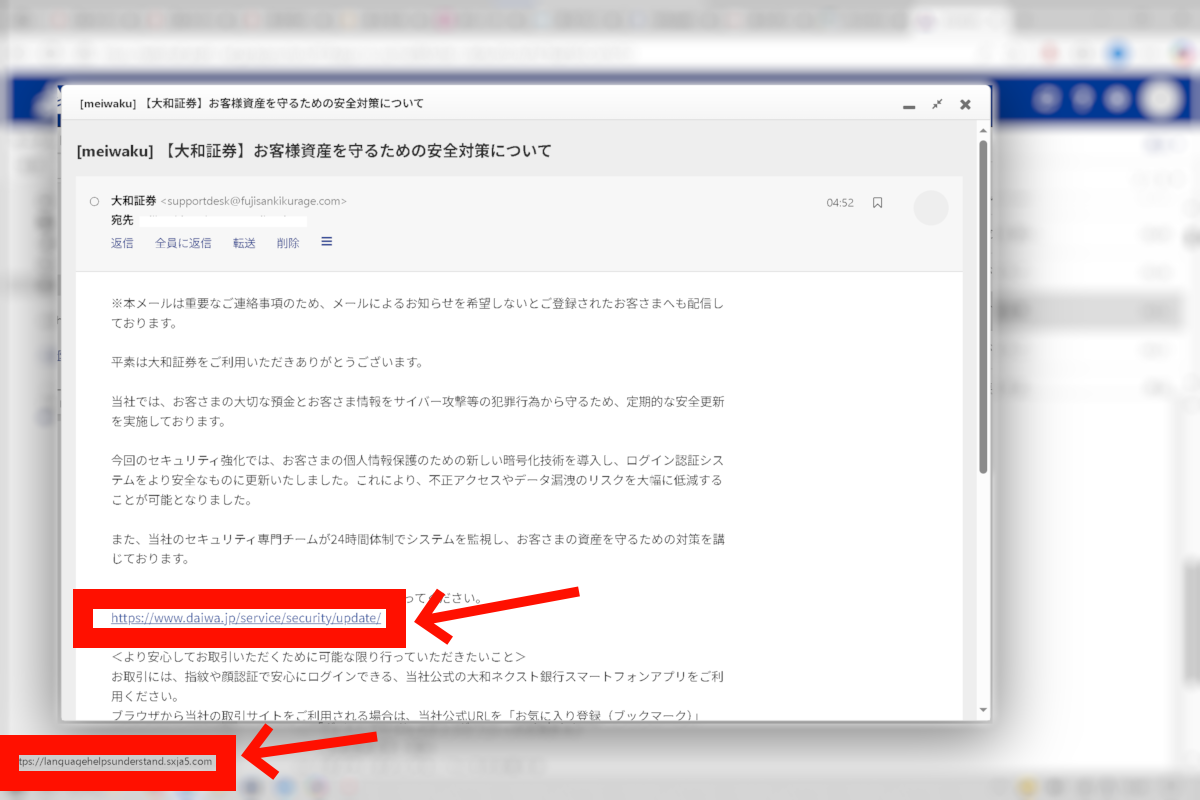1200x800 pixels.
Task: Click the paragraph starting 今回のセキュリティ強化では
Action: coord(417,480)
